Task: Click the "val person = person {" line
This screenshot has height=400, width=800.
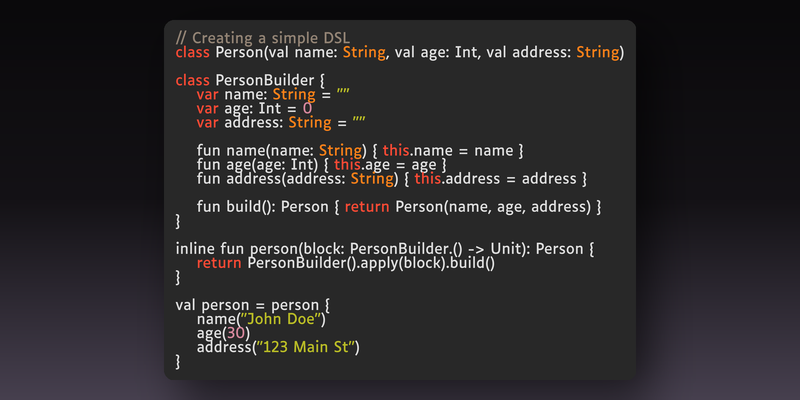Action: pyautogui.click(x=253, y=306)
